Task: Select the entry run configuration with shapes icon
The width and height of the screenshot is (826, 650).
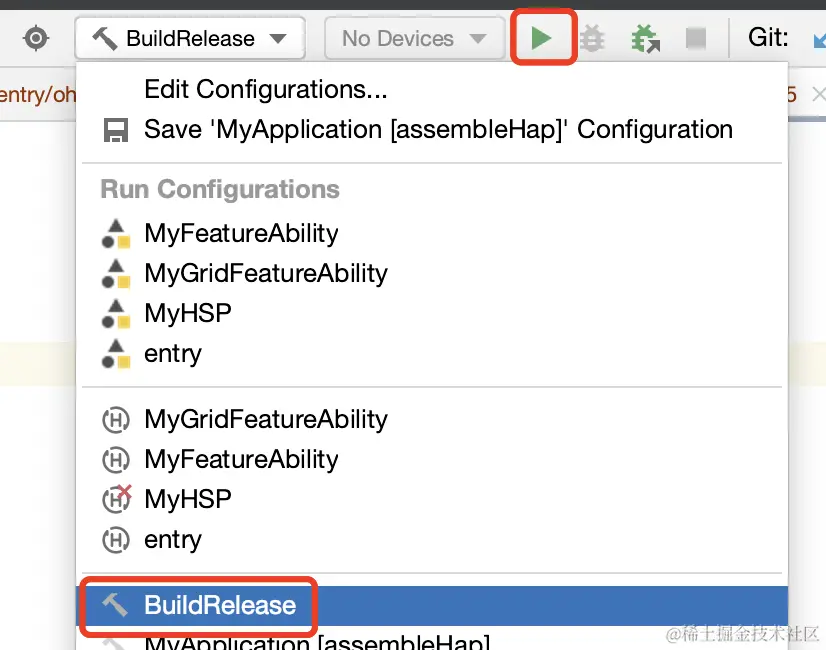Action: (173, 354)
